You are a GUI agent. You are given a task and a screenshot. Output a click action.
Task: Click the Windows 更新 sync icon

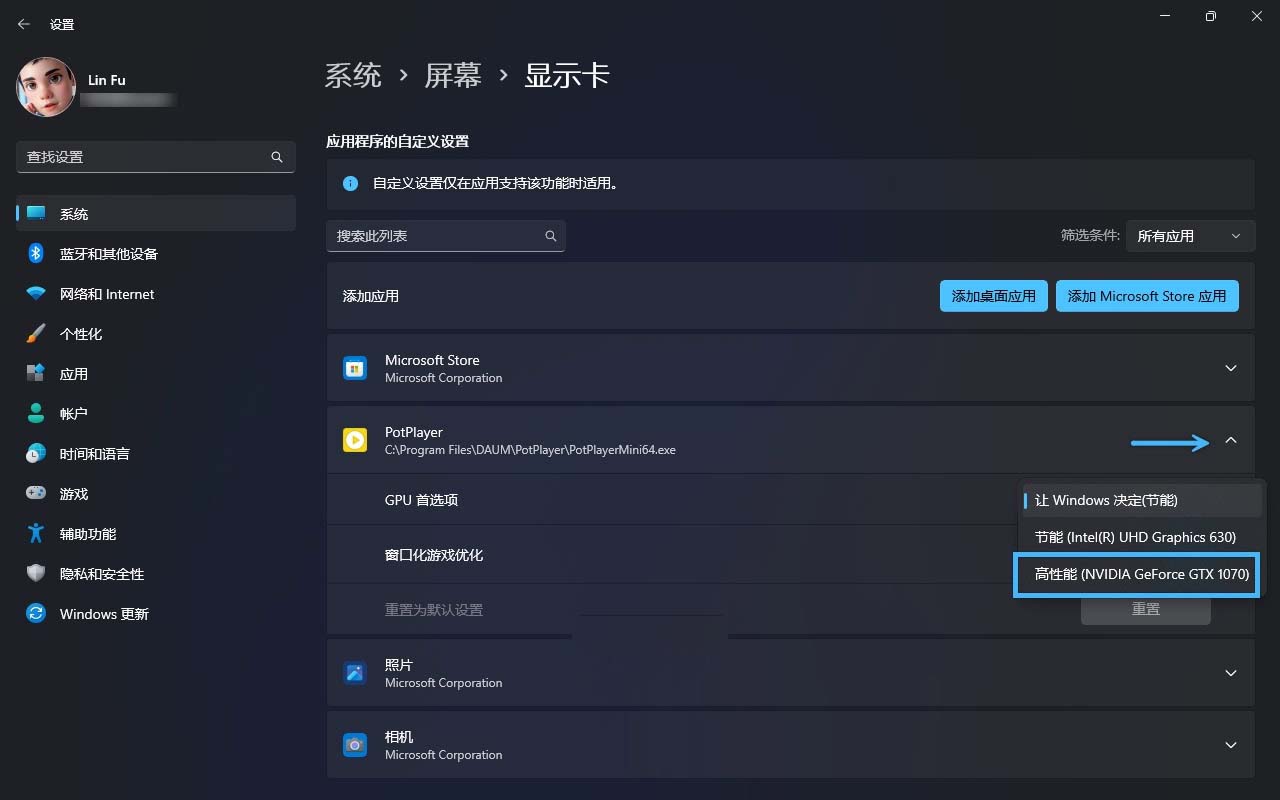tap(36, 614)
